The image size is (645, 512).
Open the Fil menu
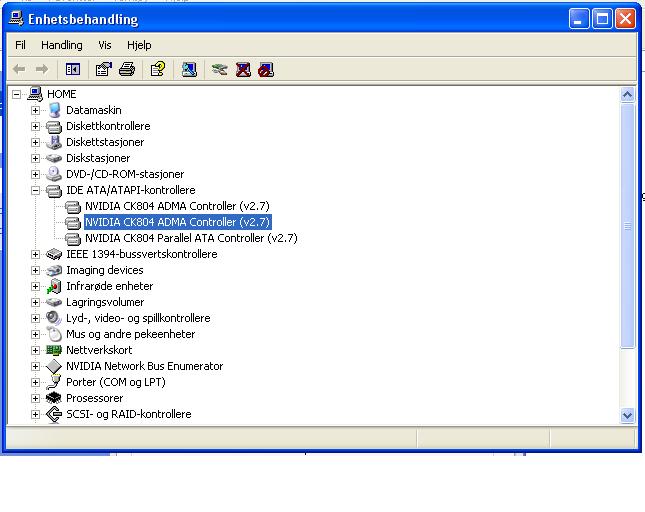[20, 45]
